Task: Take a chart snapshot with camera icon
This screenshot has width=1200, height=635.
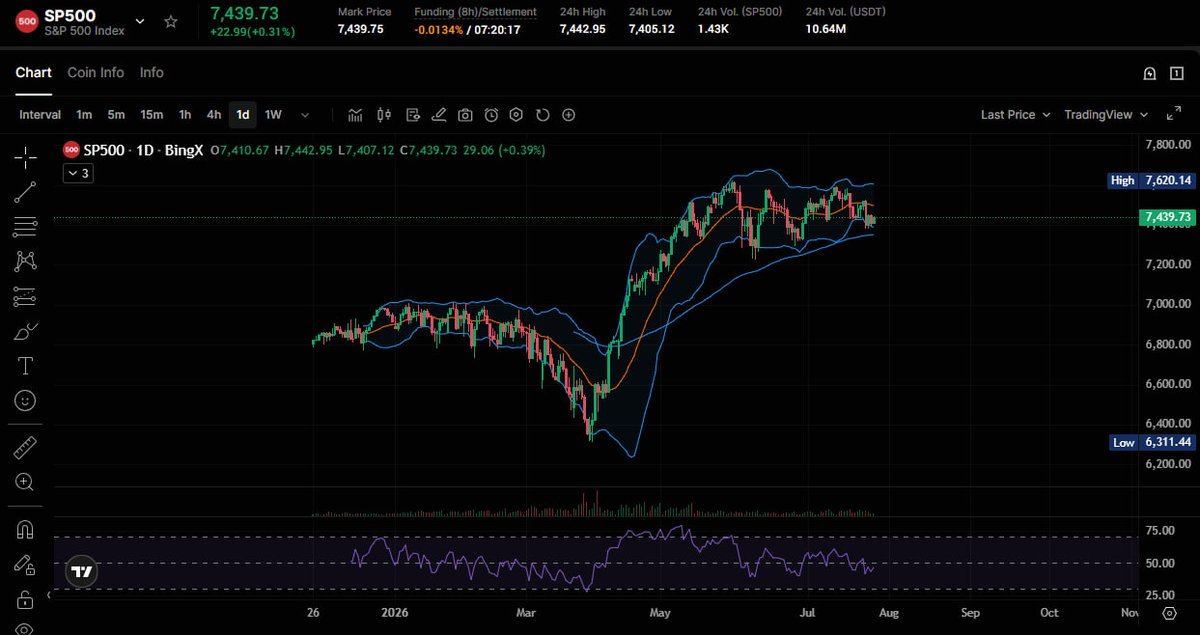Action: [465, 115]
